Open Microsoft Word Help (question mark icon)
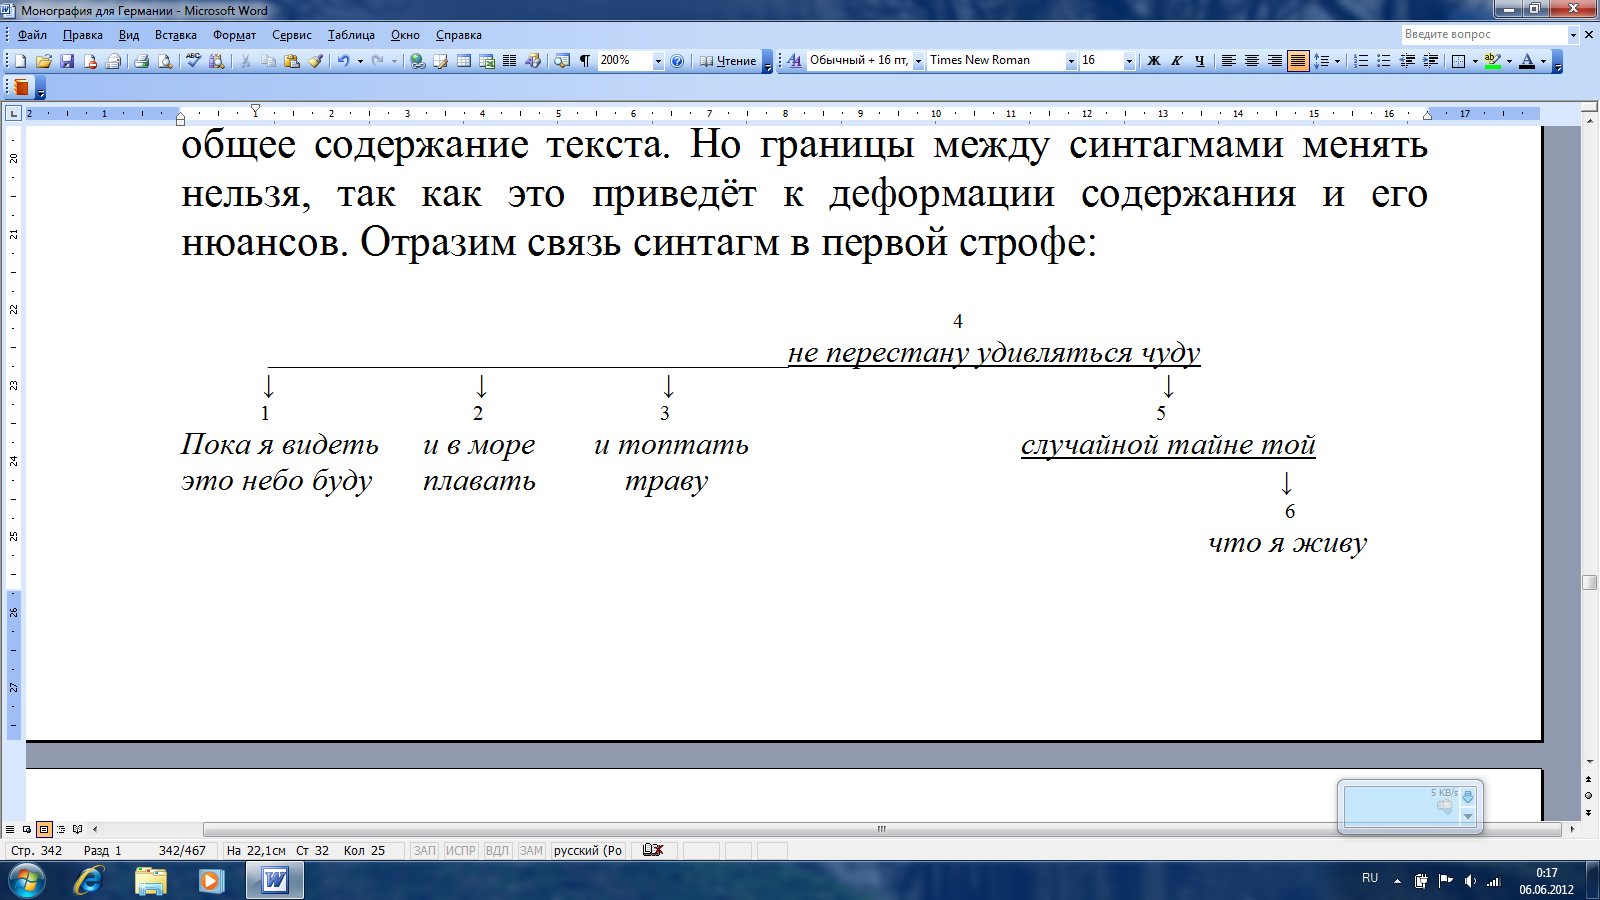 [677, 61]
